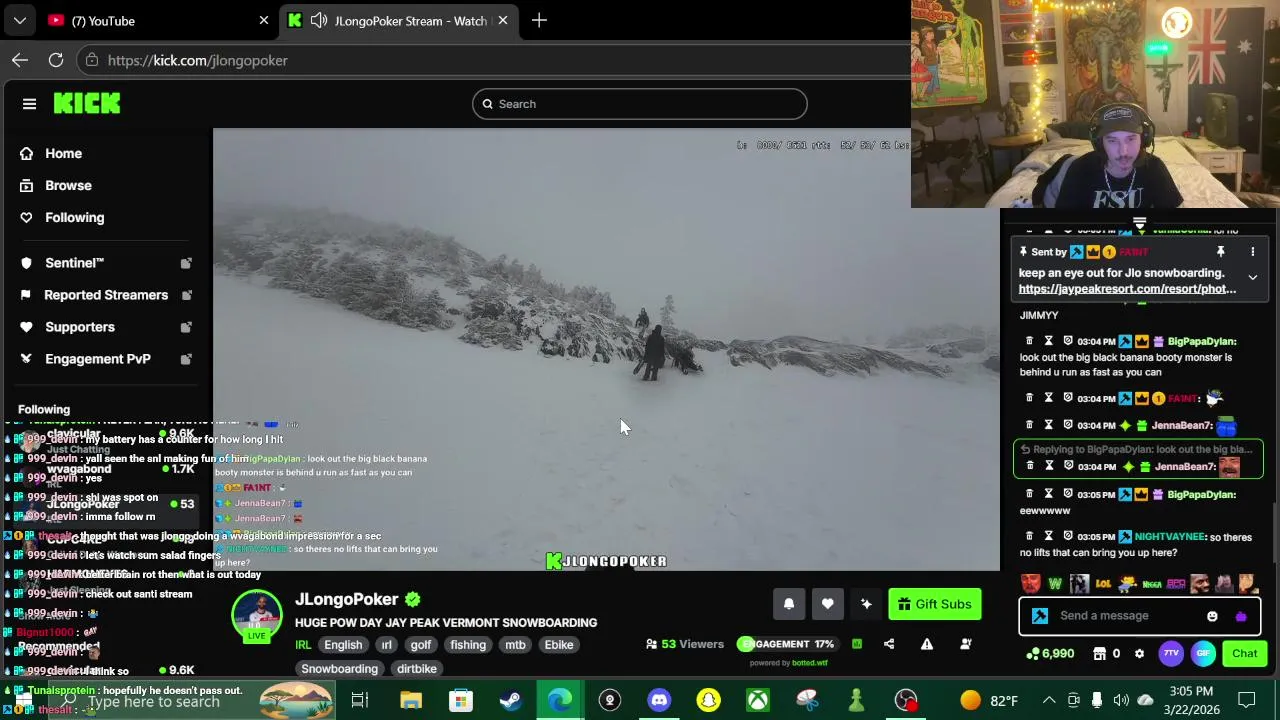Click the NIGHTVAYNEE username in chat
1280x720 pixels.
coord(1170,537)
